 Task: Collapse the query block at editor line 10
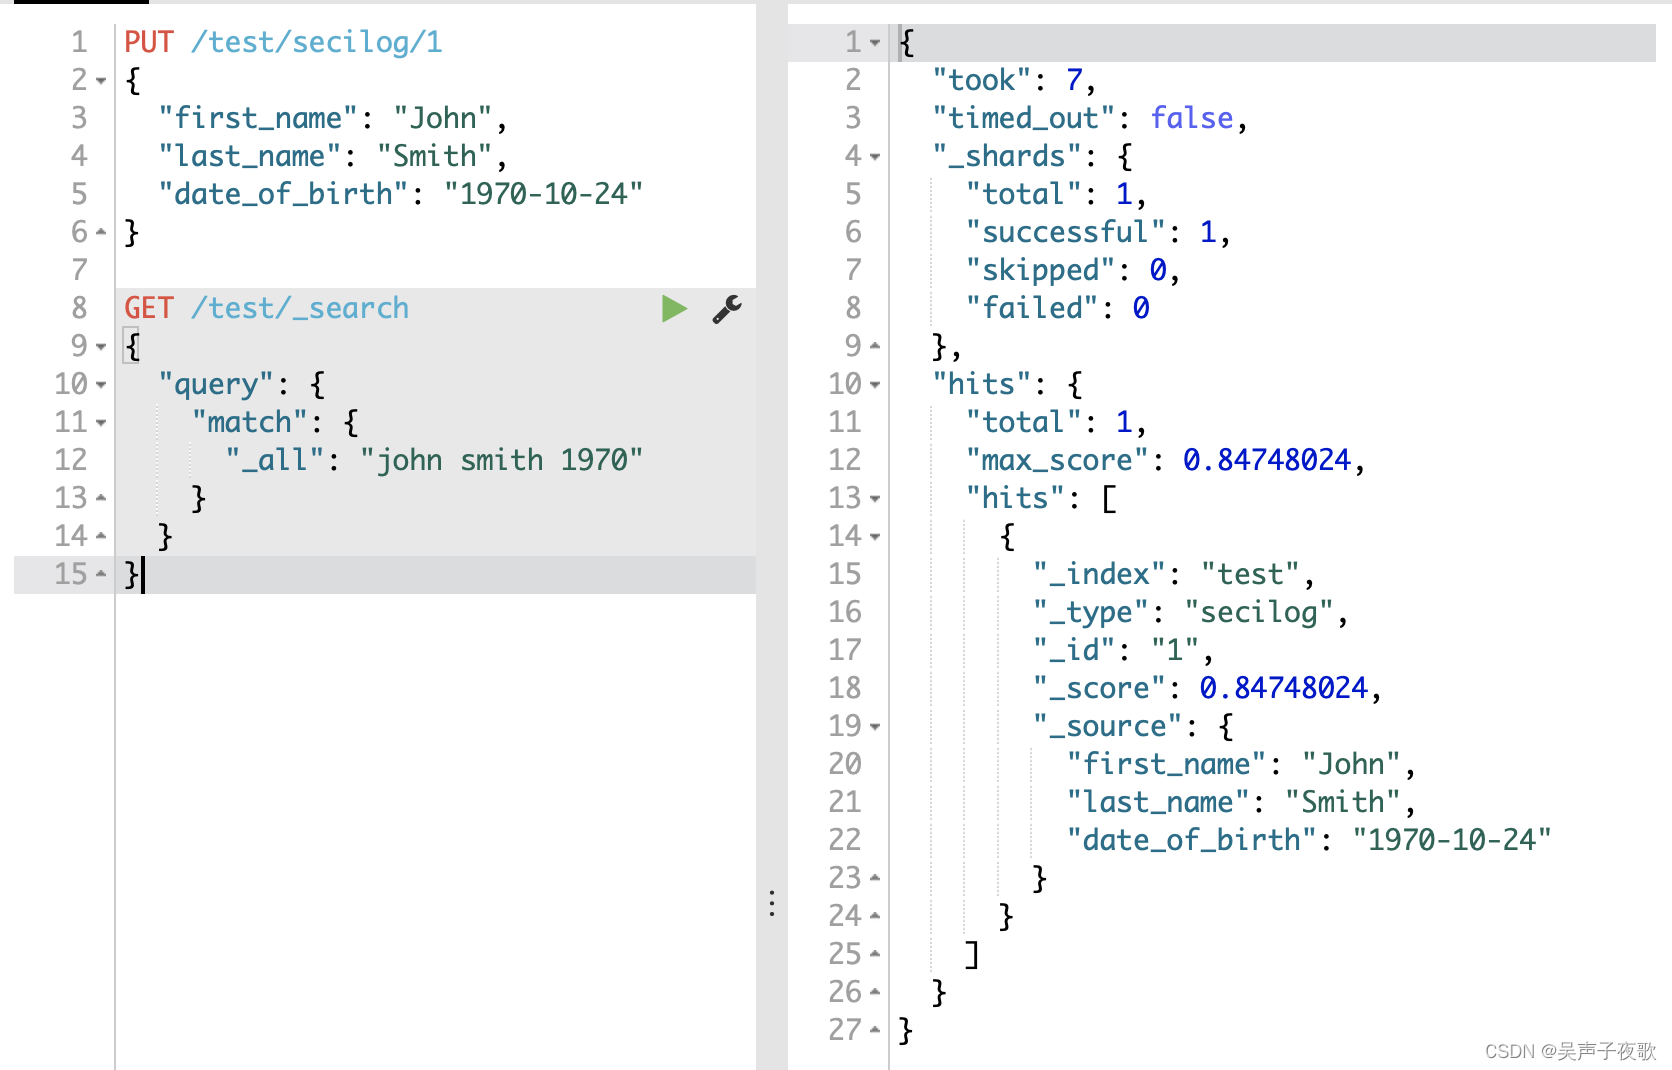(x=101, y=385)
